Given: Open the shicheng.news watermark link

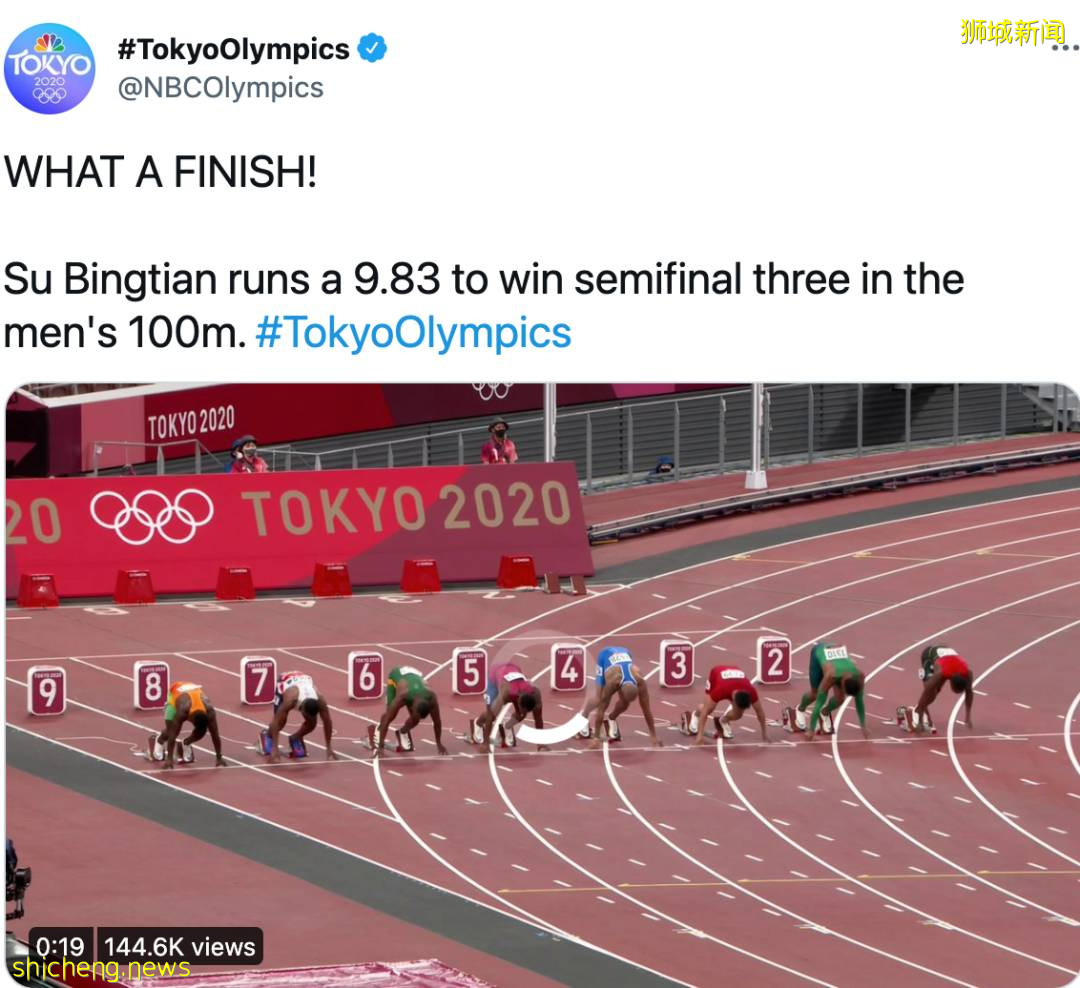Looking at the screenshot, I should tap(98, 968).
